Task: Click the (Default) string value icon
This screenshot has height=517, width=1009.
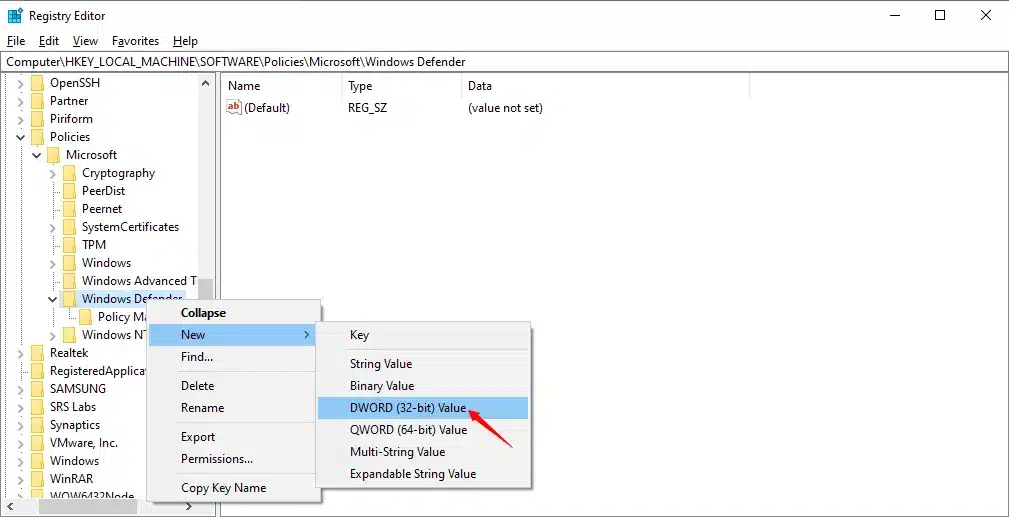Action: coord(234,107)
